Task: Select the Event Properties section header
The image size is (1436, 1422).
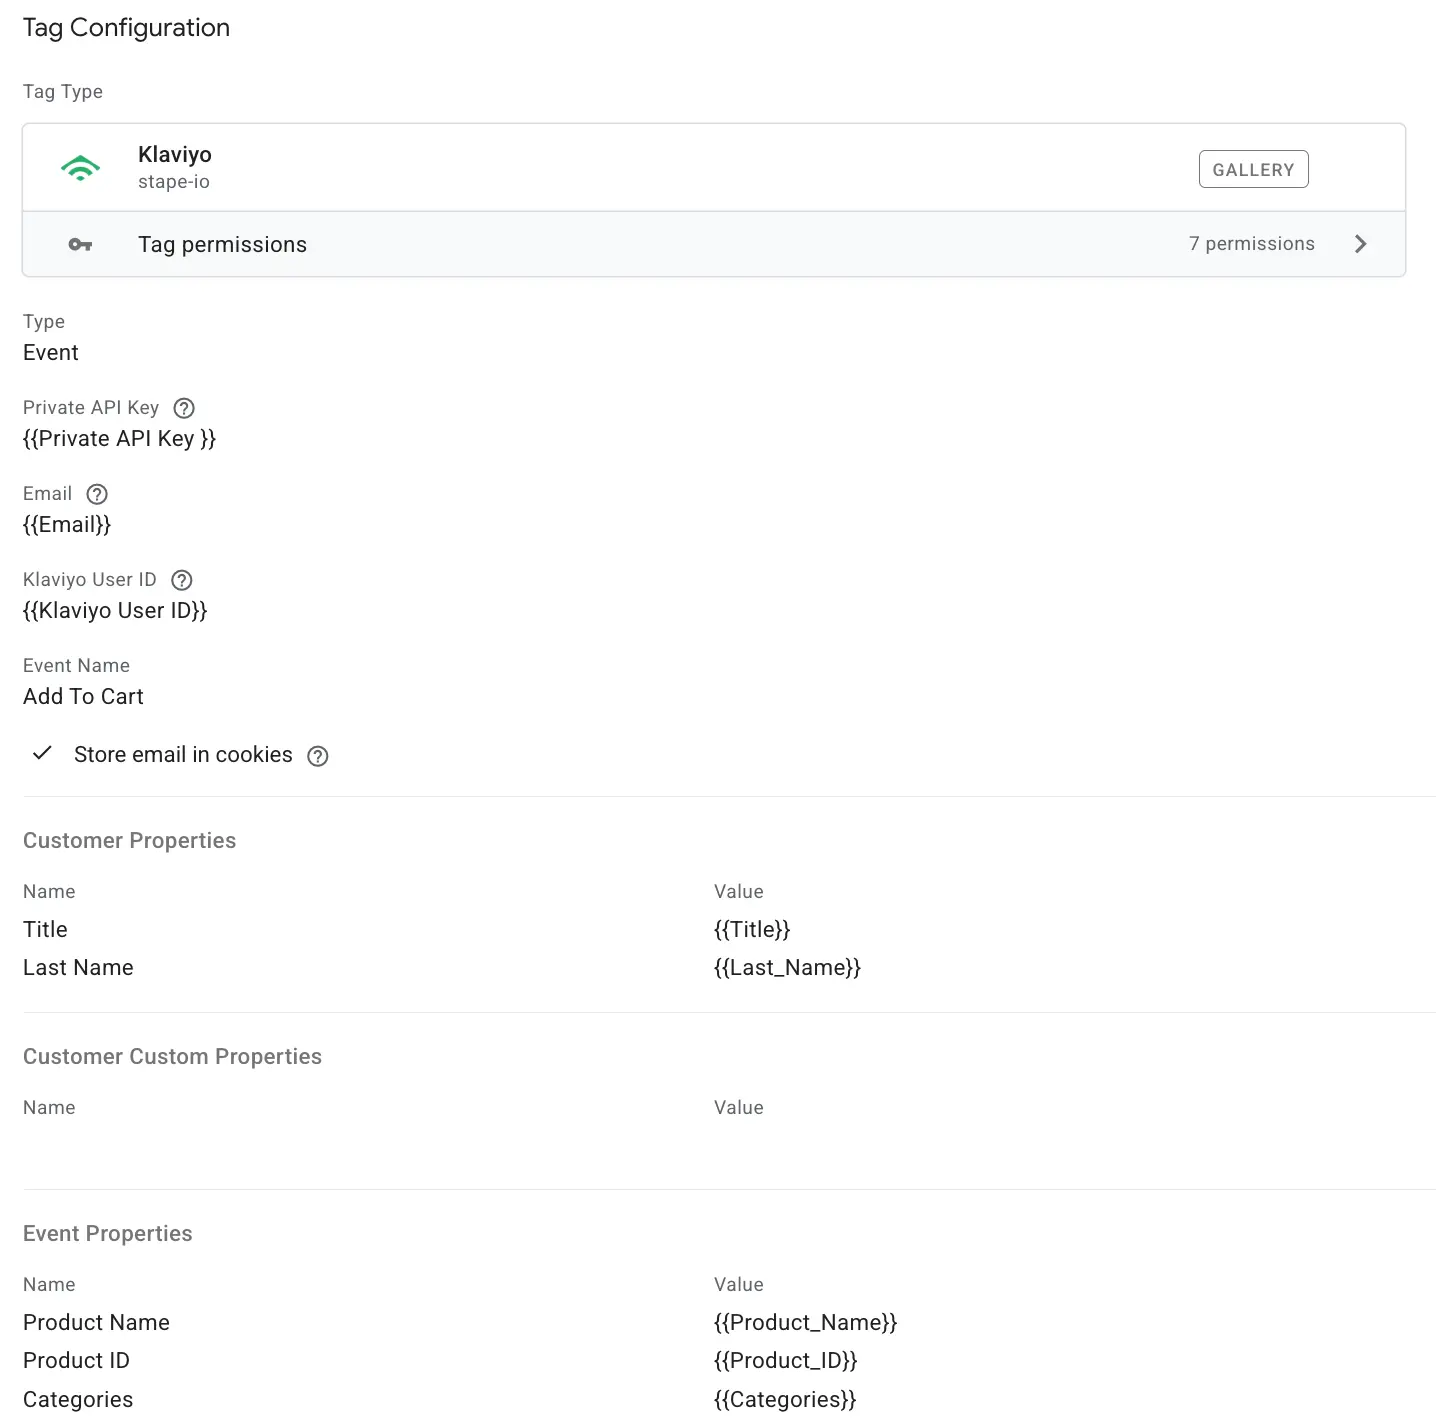Action: (107, 1233)
